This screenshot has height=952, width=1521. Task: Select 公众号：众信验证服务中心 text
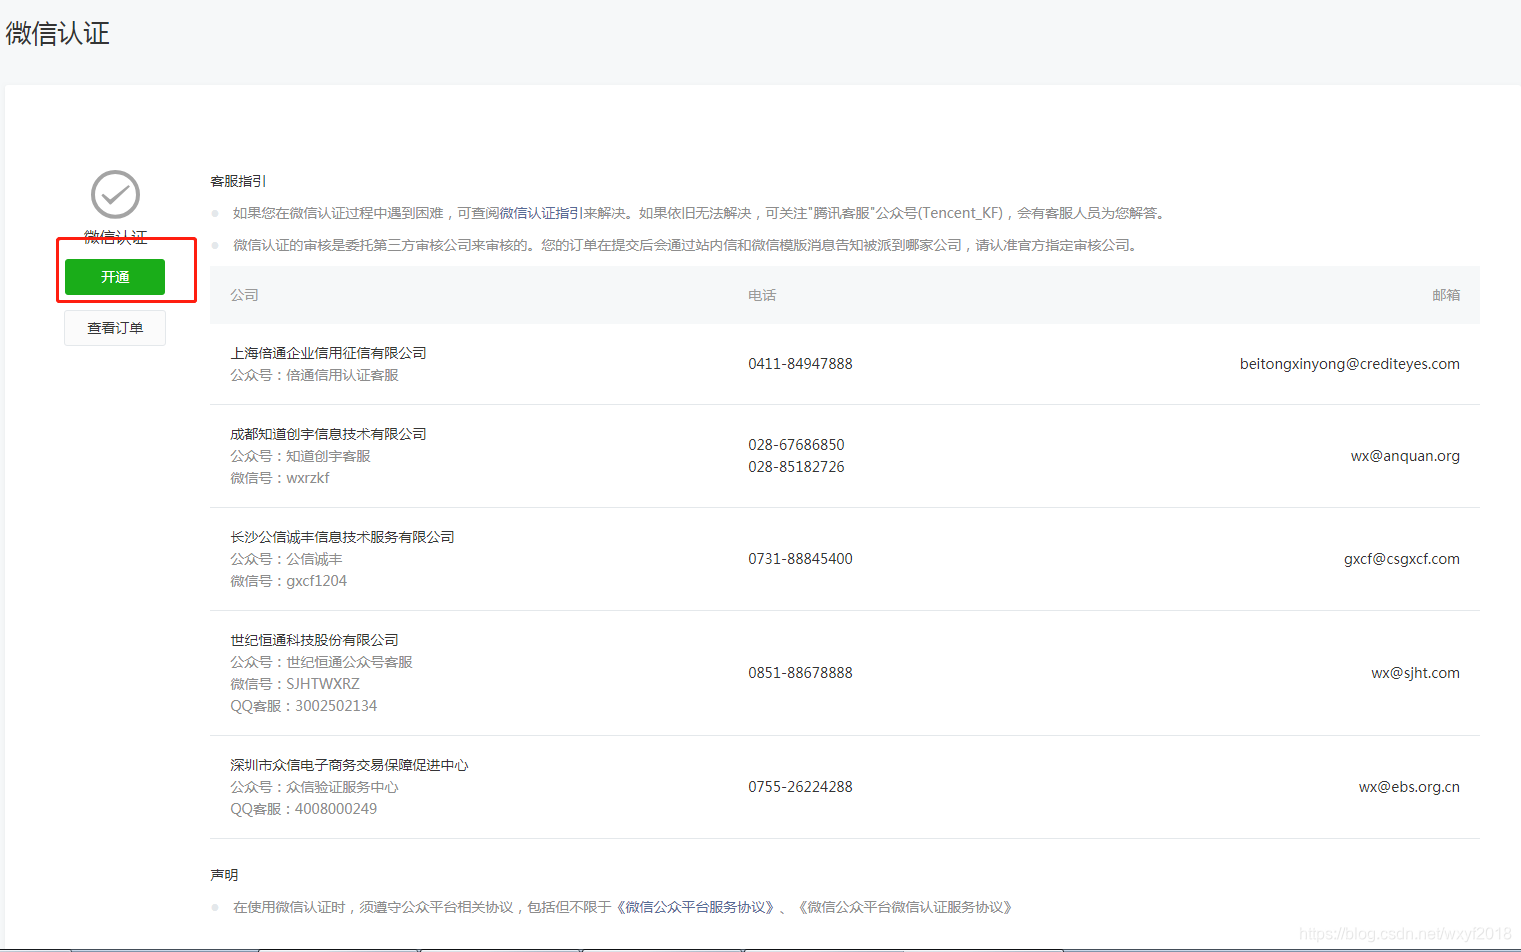click(314, 787)
